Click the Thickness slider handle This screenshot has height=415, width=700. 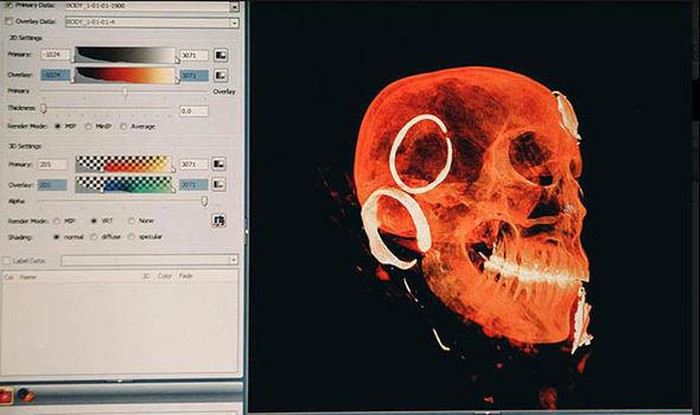[43, 108]
